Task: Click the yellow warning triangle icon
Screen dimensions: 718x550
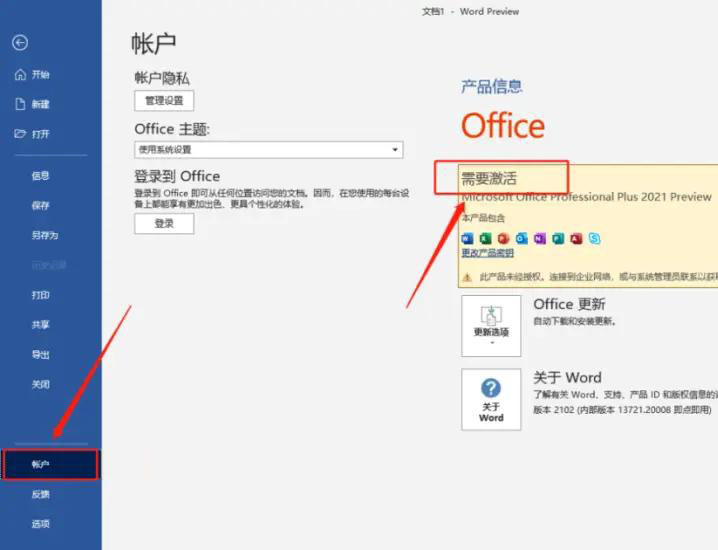Action: click(467, 277)
